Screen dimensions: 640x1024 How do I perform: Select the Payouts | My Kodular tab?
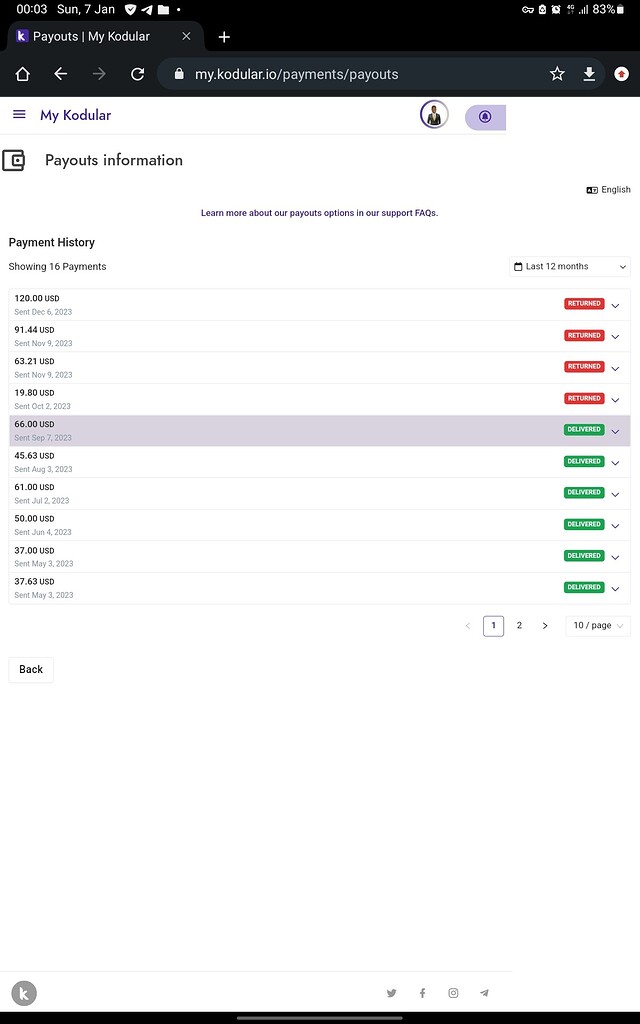point(90,36)
